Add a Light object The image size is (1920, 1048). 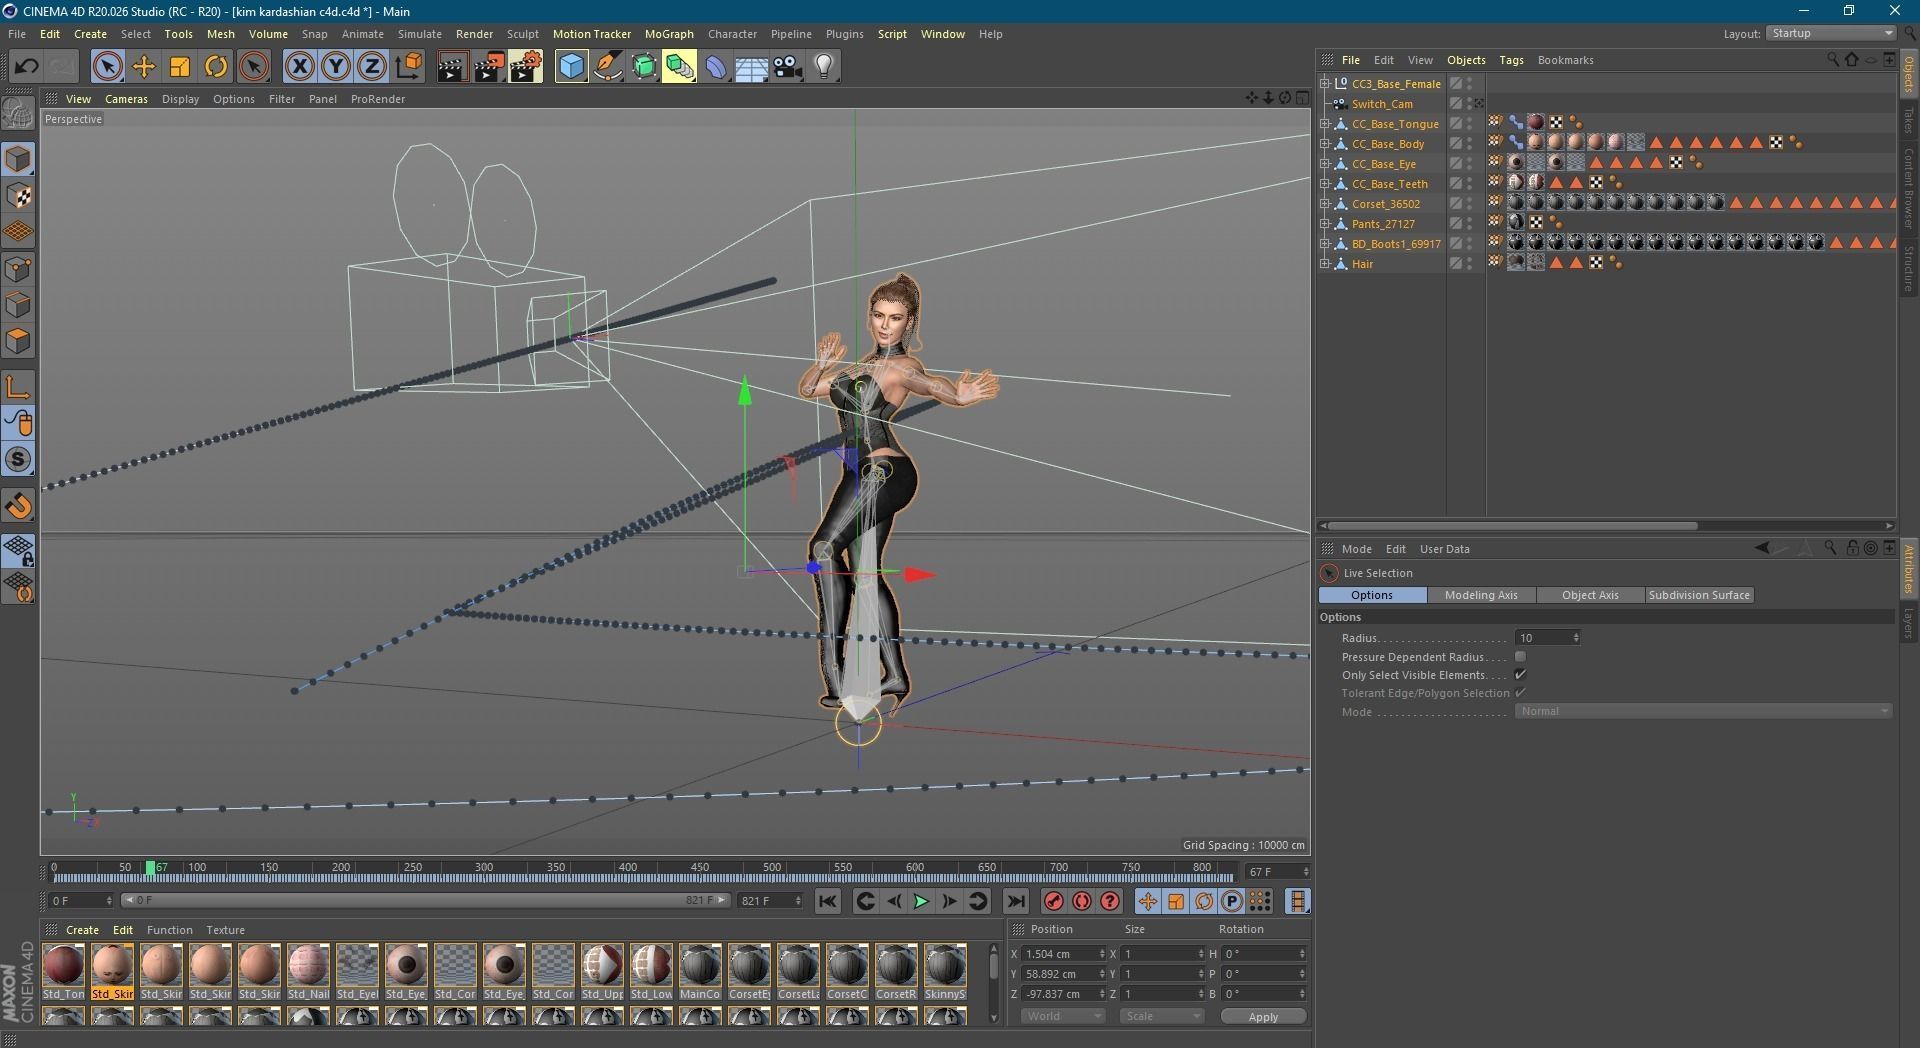[x=823, y=67]
